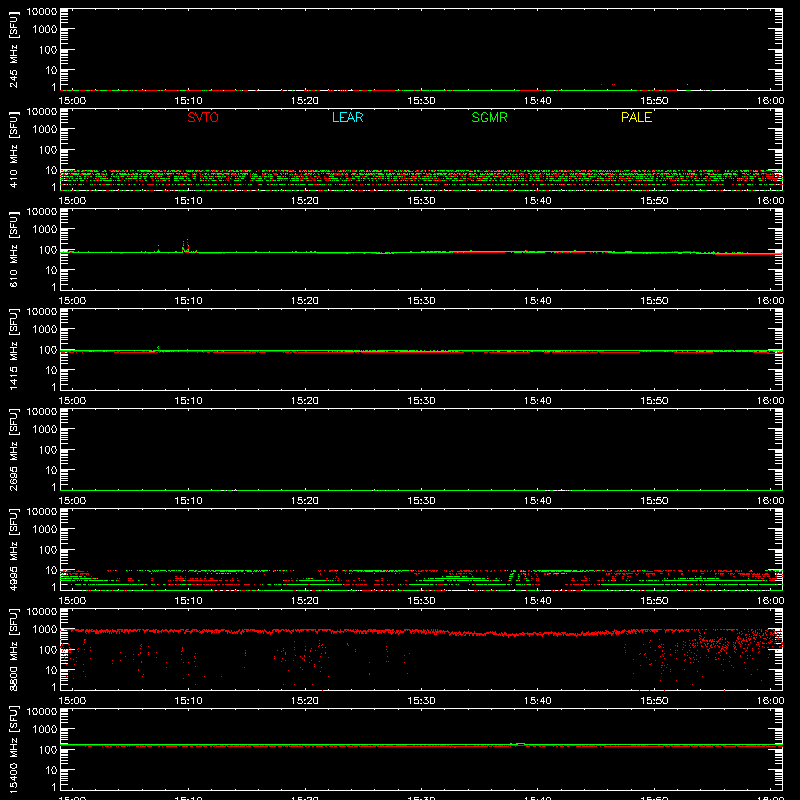800x800 pixels.
Task: Click 15:50 tick label below 610 MHz panel
Action: pyautogui.click(x=654, y=301)
